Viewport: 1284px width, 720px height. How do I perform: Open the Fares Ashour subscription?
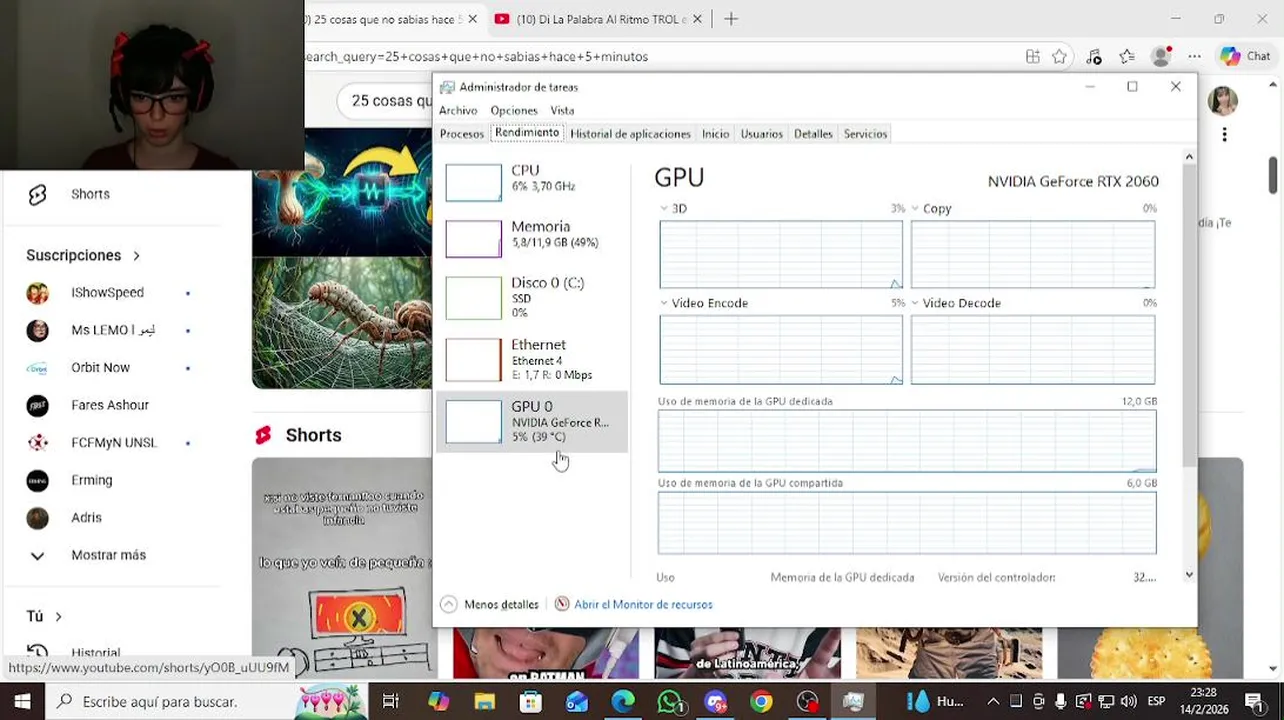(x=110, y=405)
